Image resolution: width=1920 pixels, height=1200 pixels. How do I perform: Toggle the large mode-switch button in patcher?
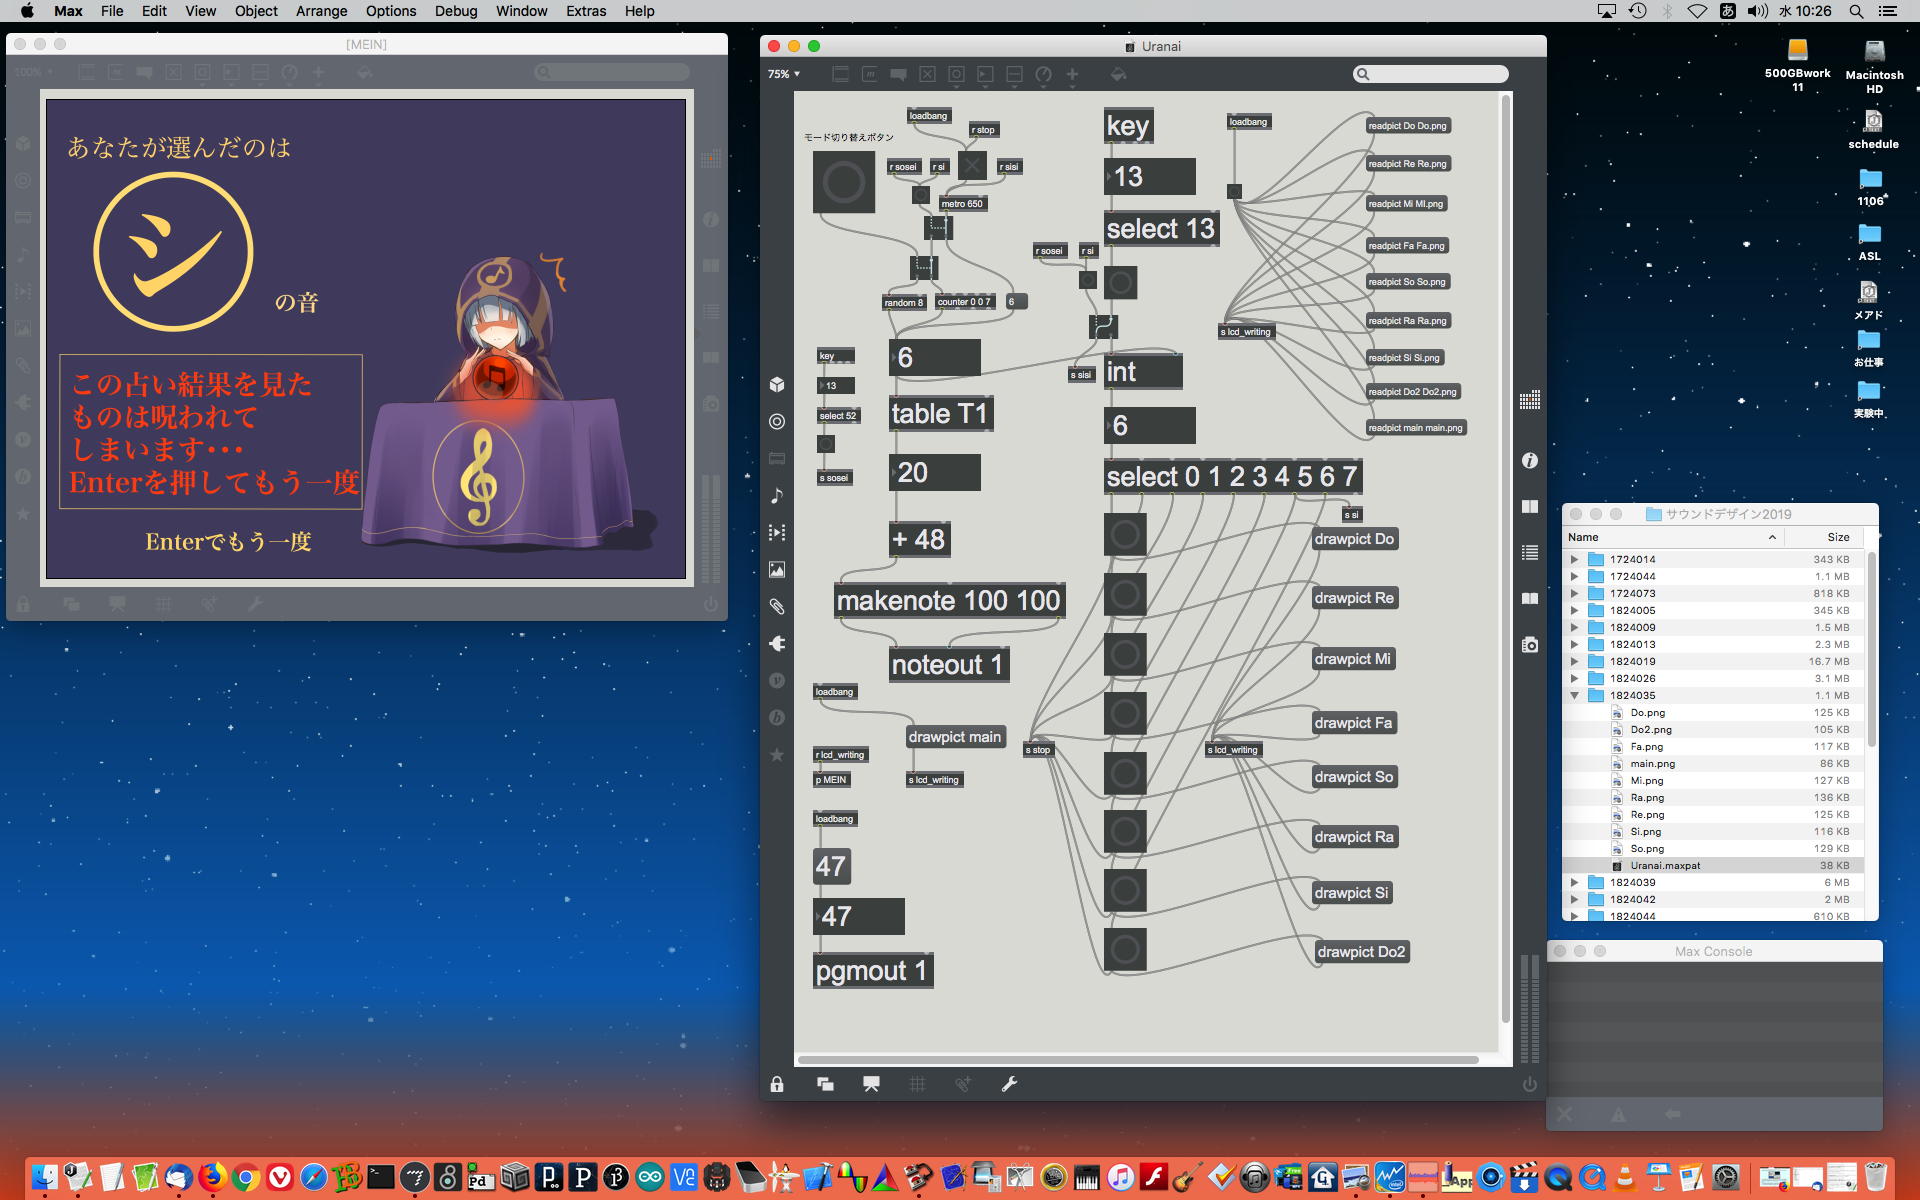click(843, 183)
